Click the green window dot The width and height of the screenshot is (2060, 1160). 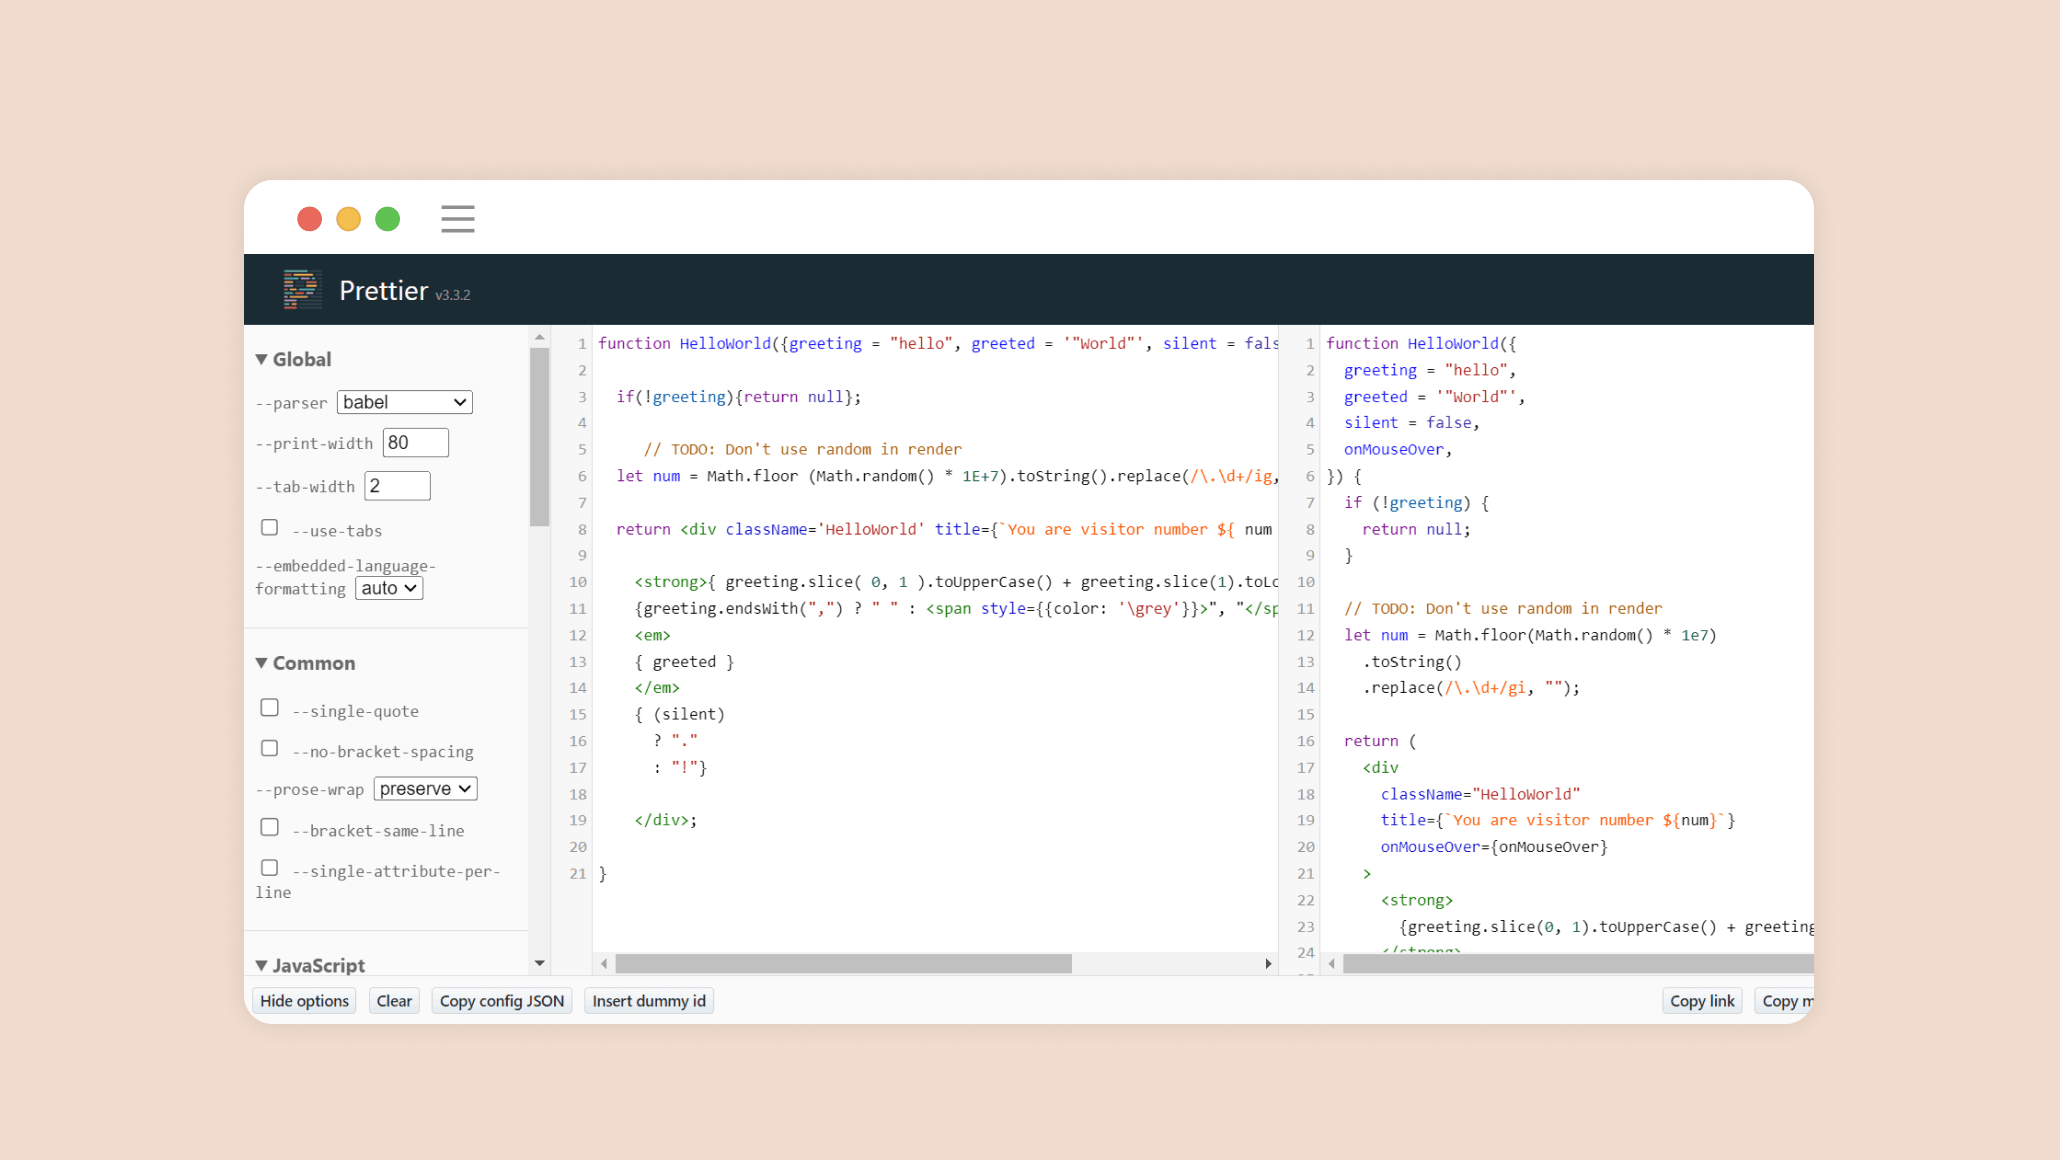pos(388,219)
